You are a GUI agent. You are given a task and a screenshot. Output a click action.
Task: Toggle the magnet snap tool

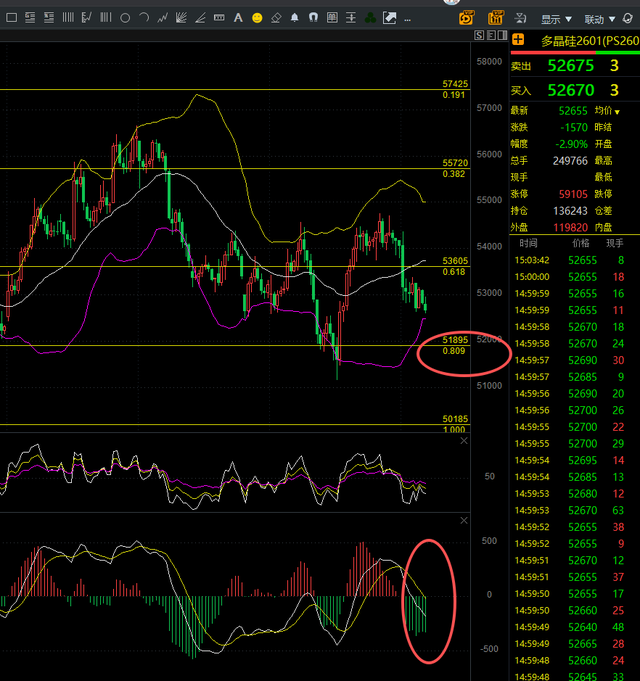pos(313,18)
